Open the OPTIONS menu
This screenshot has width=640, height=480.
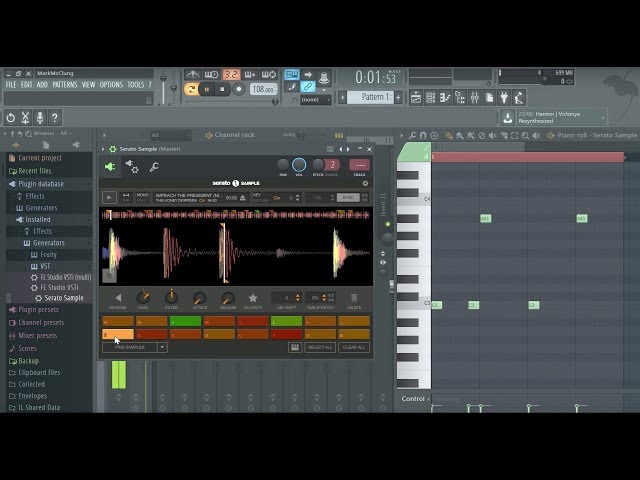point(111,84)
